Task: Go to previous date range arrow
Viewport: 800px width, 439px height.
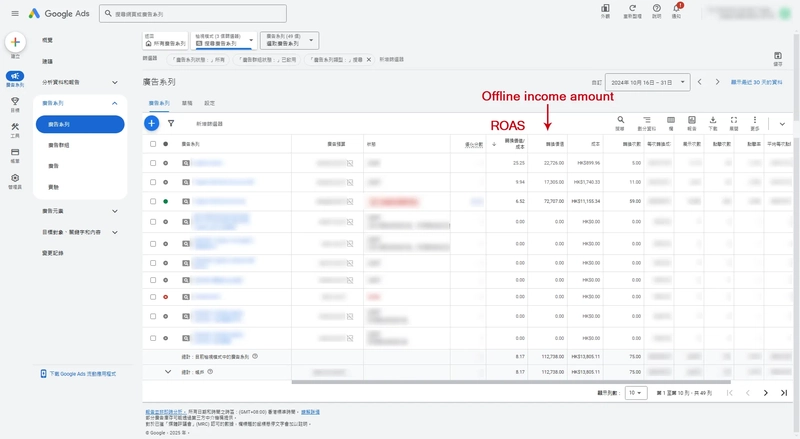Action: click(699, 82)
